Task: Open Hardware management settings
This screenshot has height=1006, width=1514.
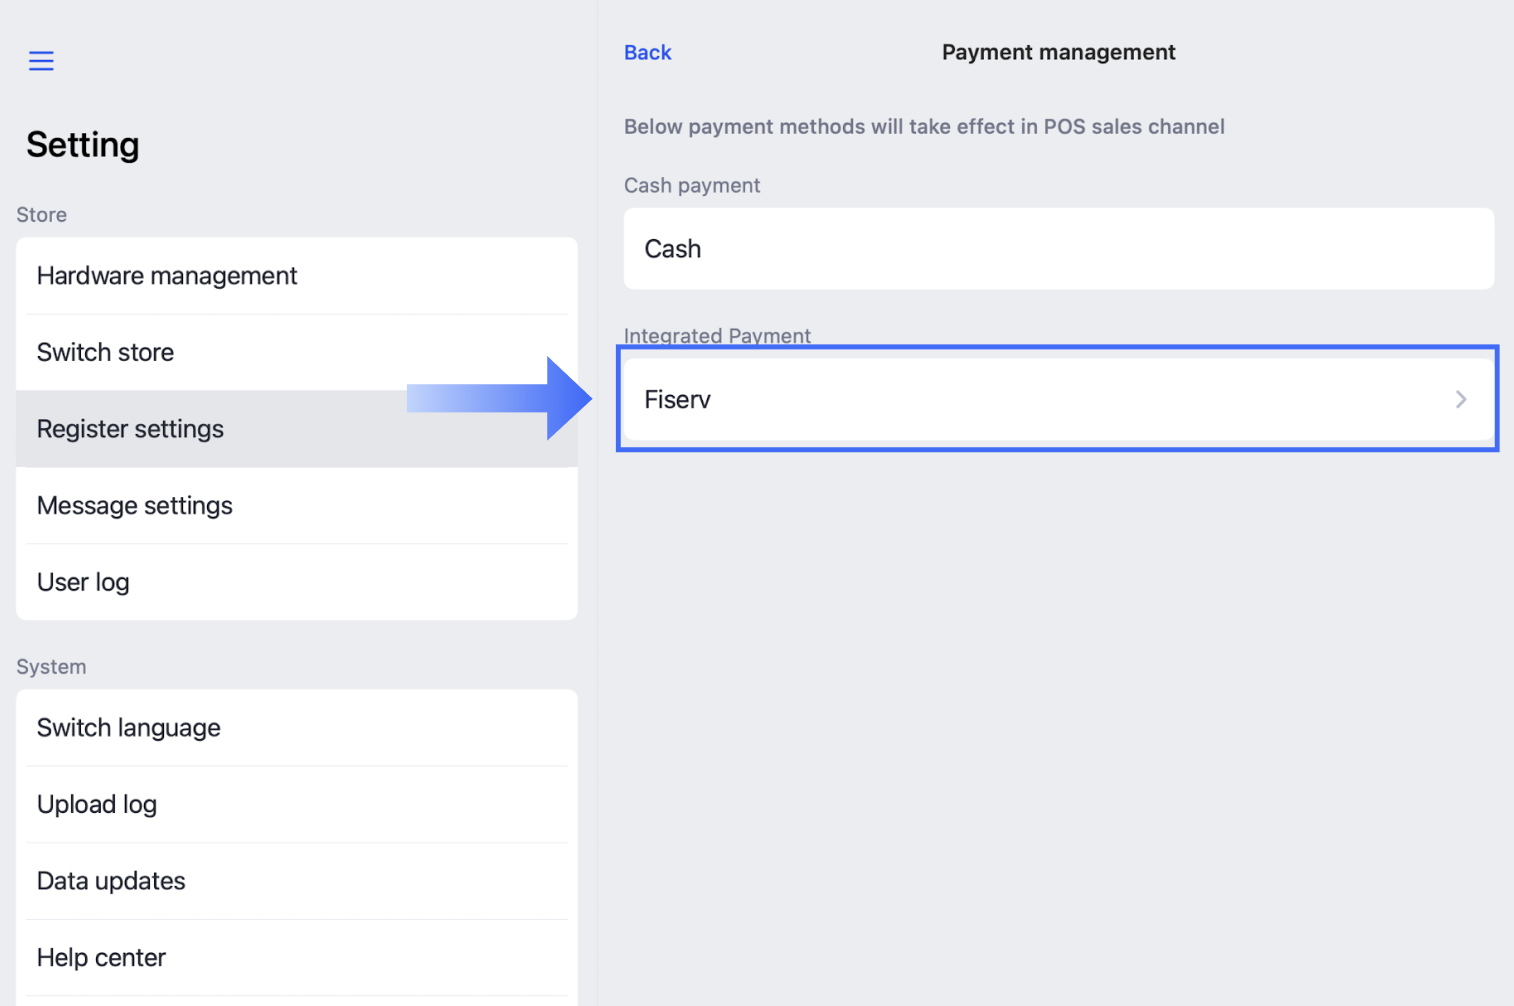Action: coord(167,276)
